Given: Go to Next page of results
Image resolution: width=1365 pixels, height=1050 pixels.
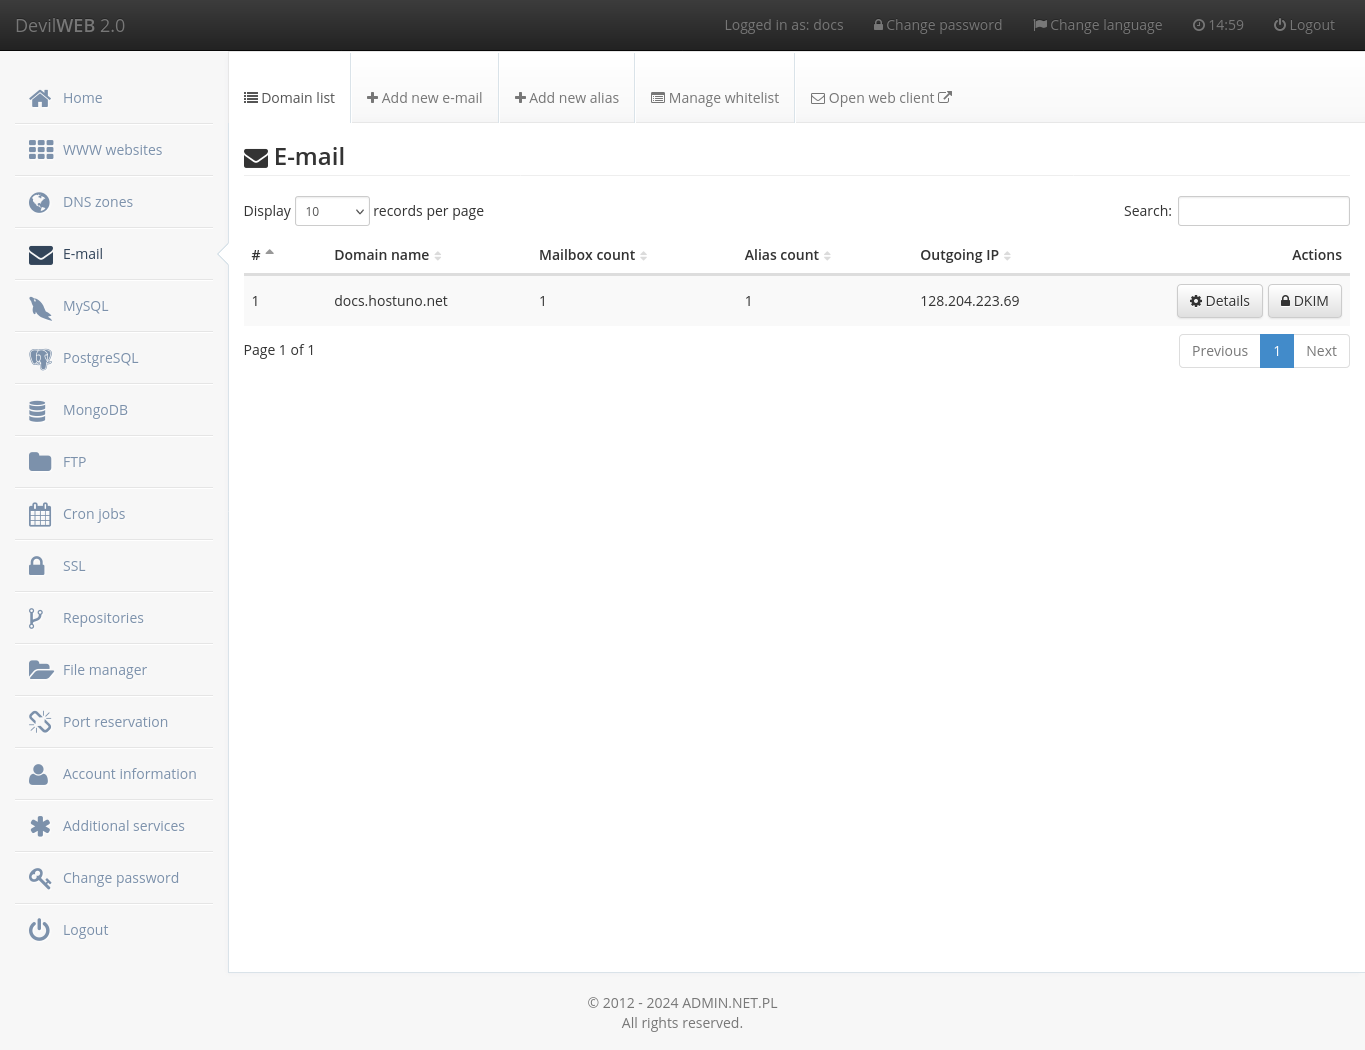Looking at the screenshot, I should coord(1321,350).
